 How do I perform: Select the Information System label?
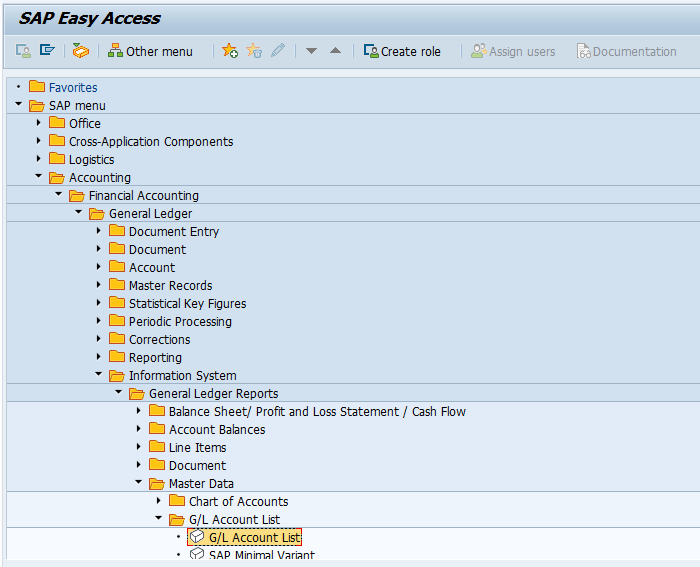[183, 375]
